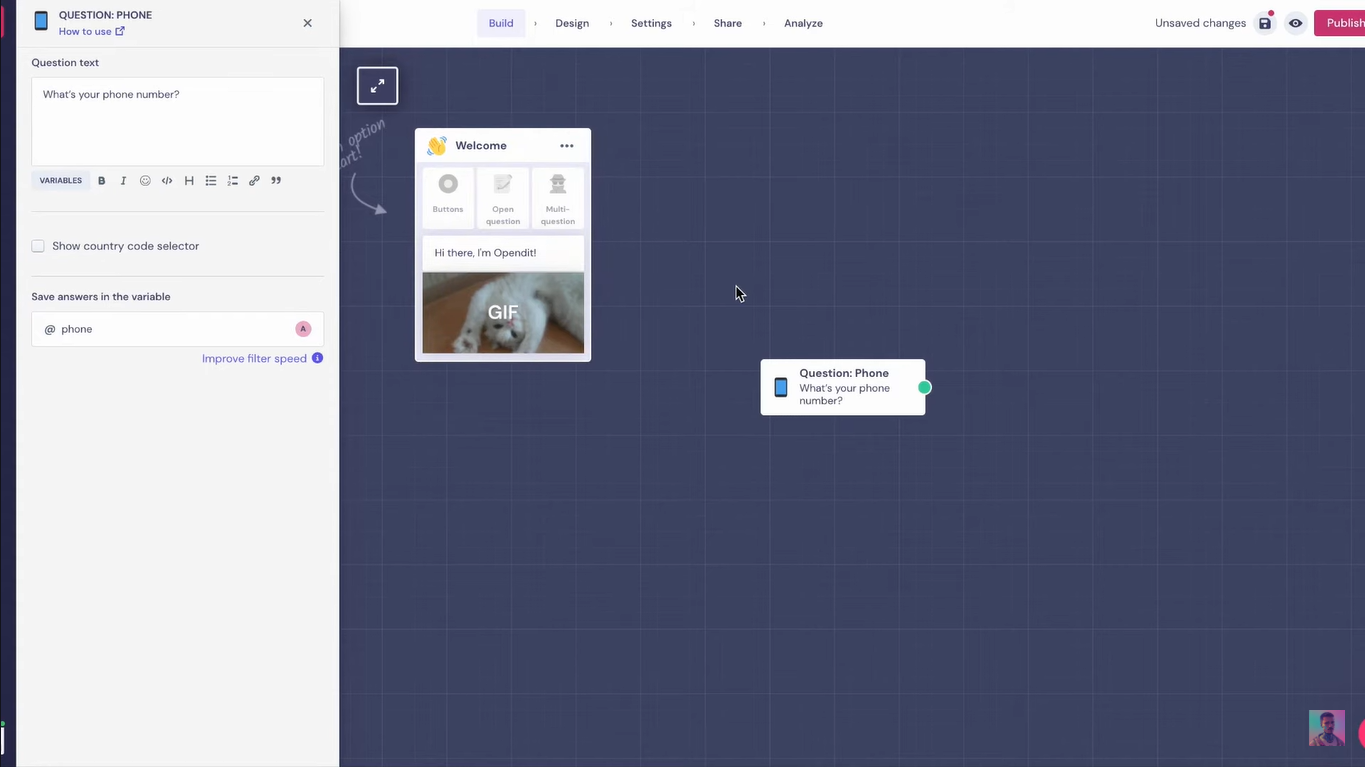
Task: Click the Improve filter speed link
Action: point(254,359)
